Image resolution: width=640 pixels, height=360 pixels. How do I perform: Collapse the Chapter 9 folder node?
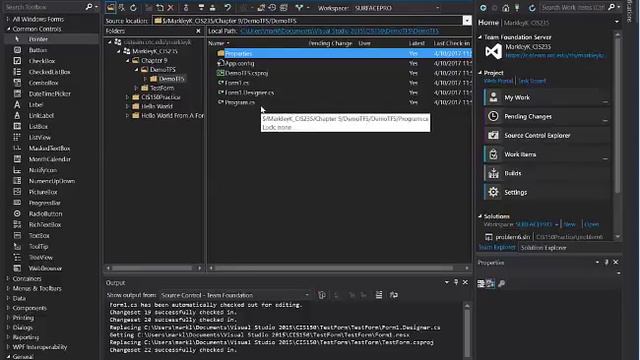pyautogui.click(x=128, y=60)
